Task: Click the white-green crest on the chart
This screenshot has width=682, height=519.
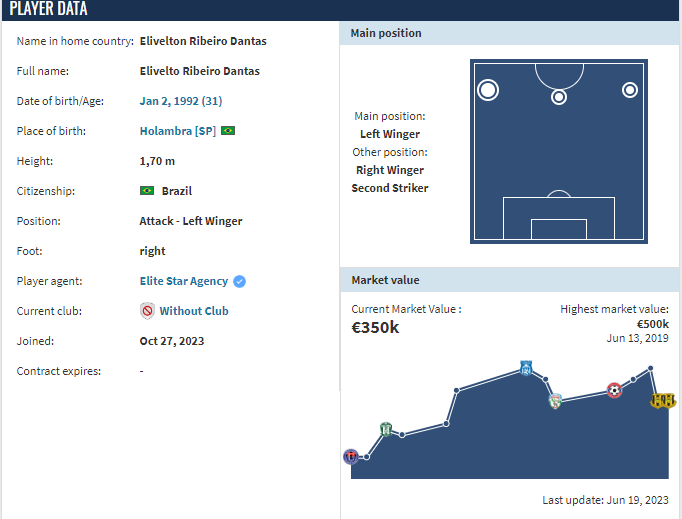Action: (555, 401)
